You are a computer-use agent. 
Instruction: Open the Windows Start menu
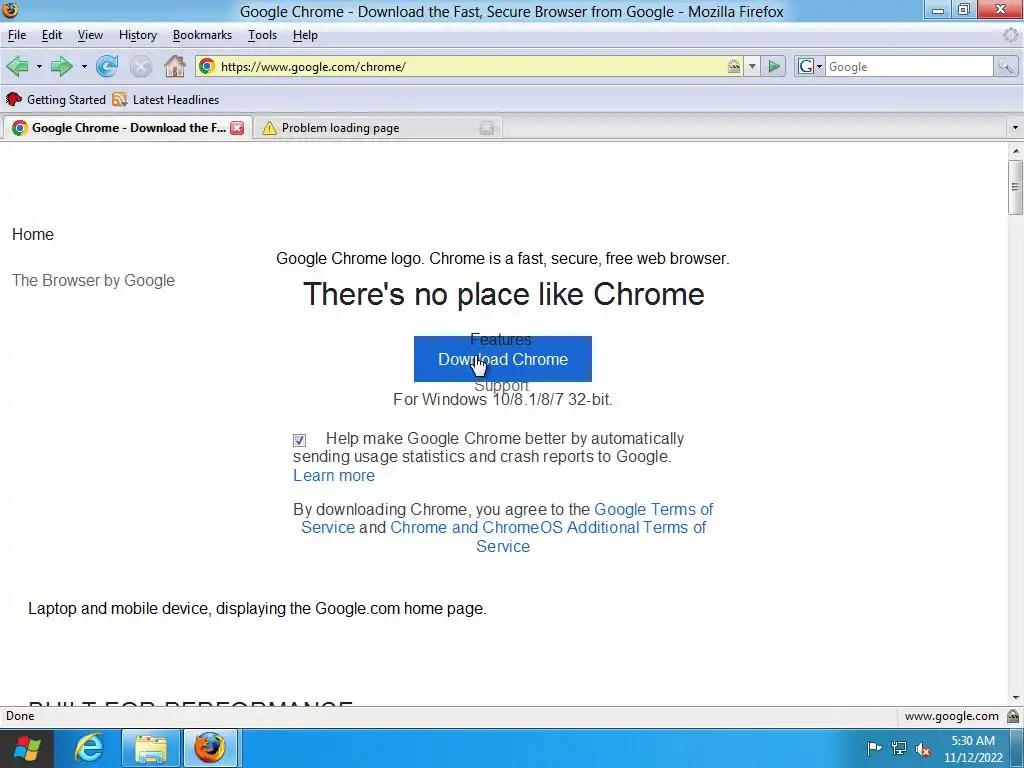26,748
